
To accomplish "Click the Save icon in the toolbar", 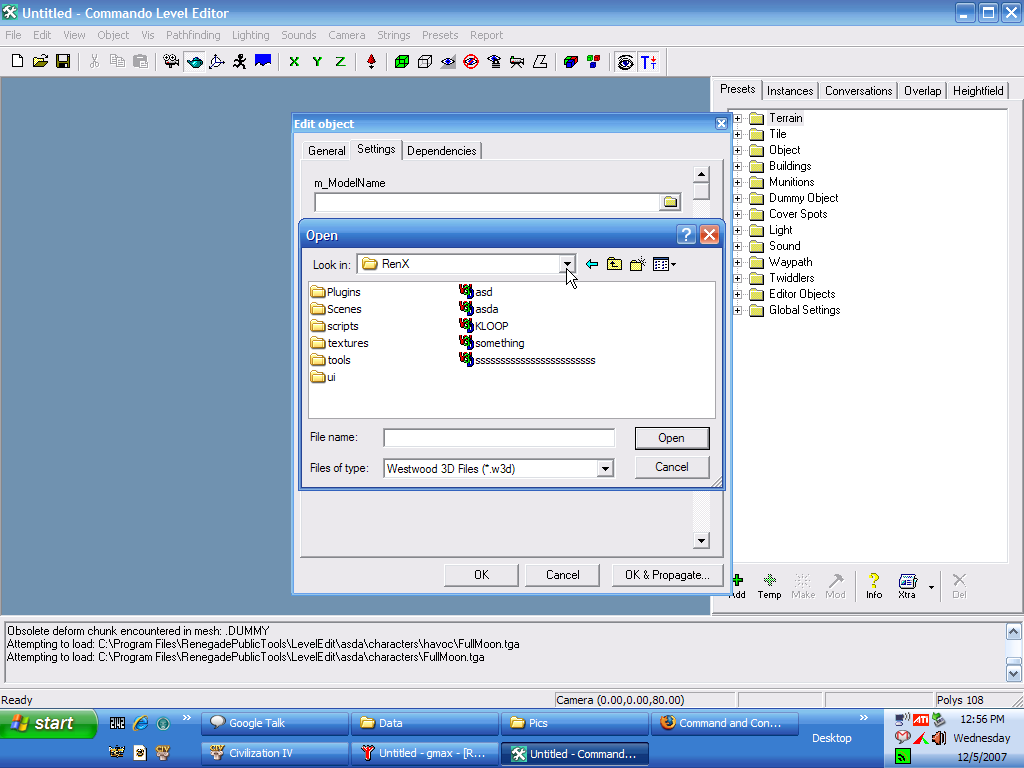I will point(63,62).
